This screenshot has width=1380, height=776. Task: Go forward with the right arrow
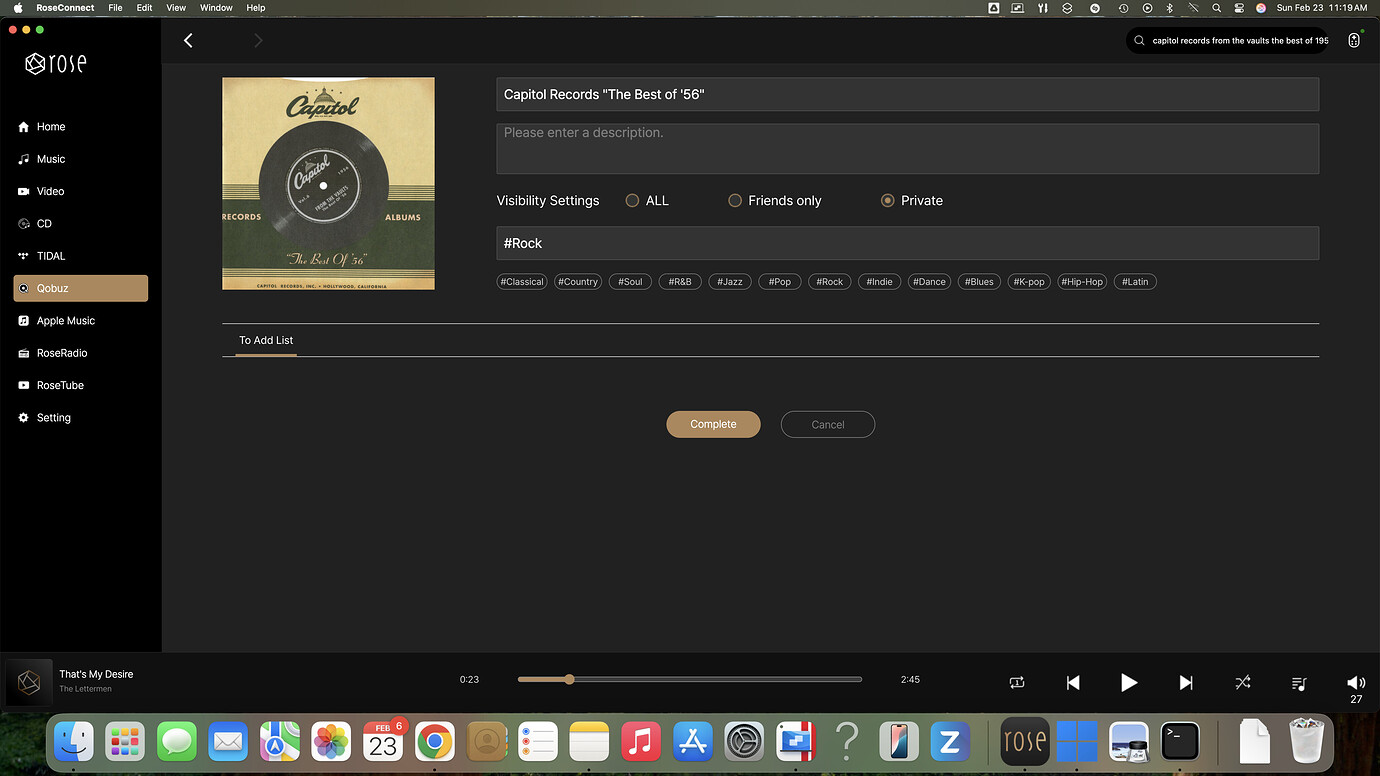click(x=258, y=40)
